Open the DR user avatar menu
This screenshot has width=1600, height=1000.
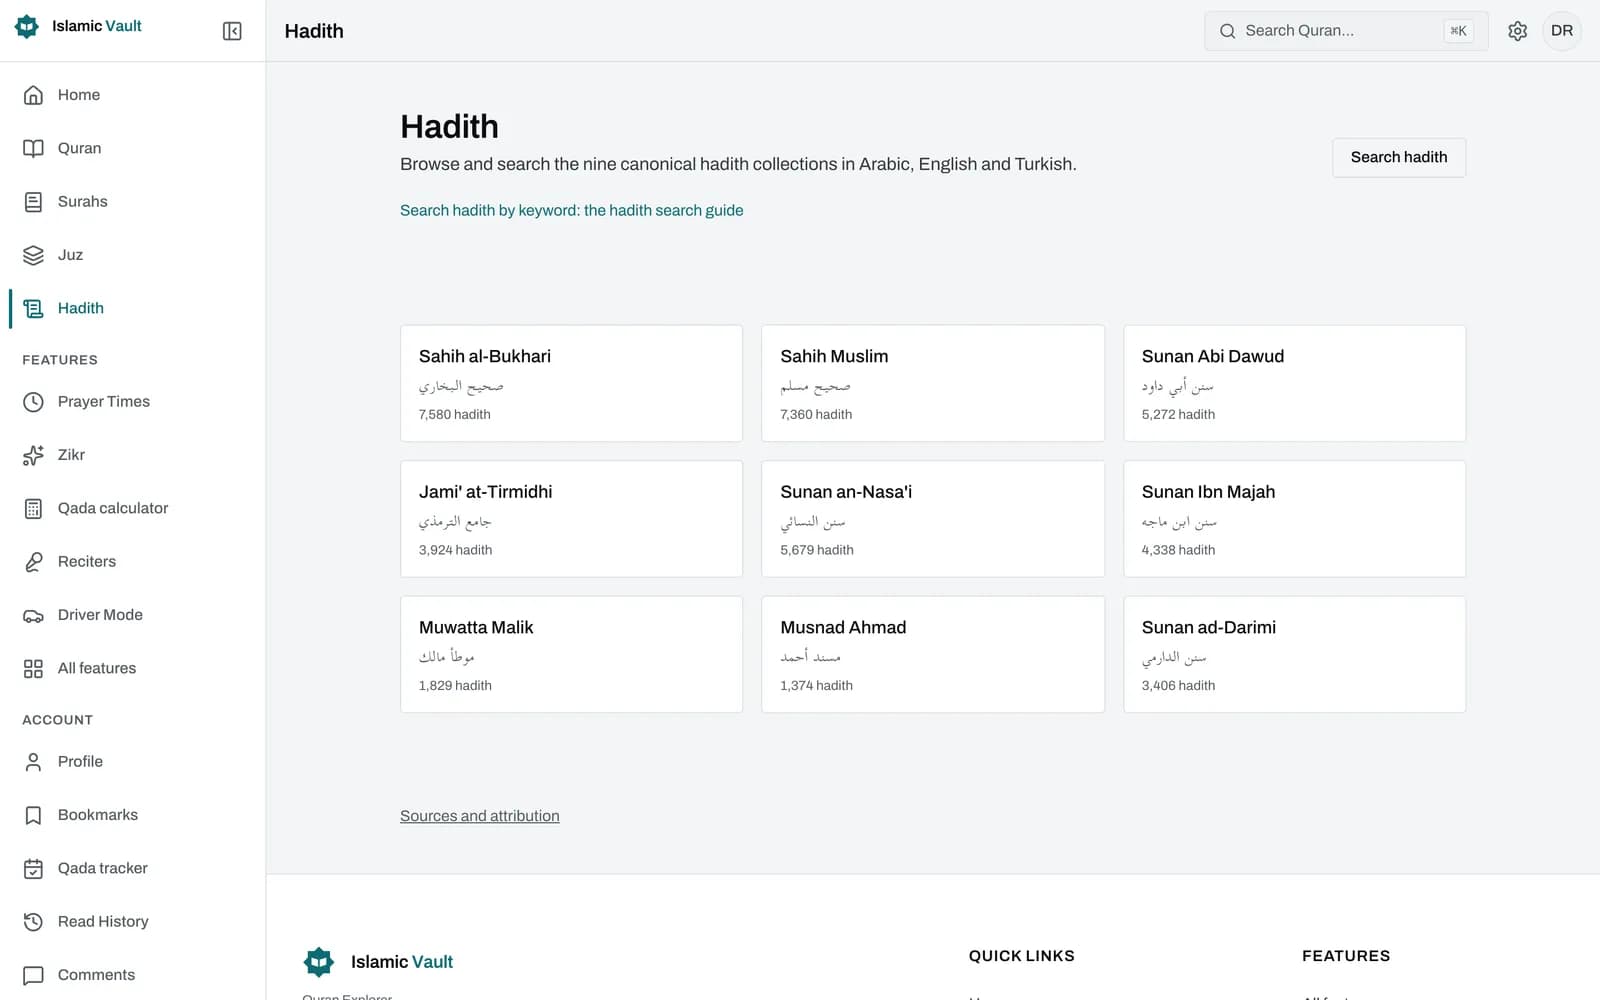pyautogui.click(x=1562, y=31)
